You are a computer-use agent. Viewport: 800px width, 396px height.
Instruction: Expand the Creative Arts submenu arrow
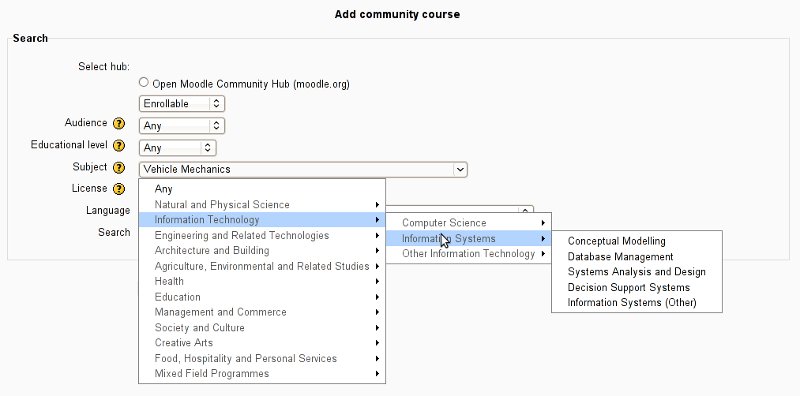377,343
